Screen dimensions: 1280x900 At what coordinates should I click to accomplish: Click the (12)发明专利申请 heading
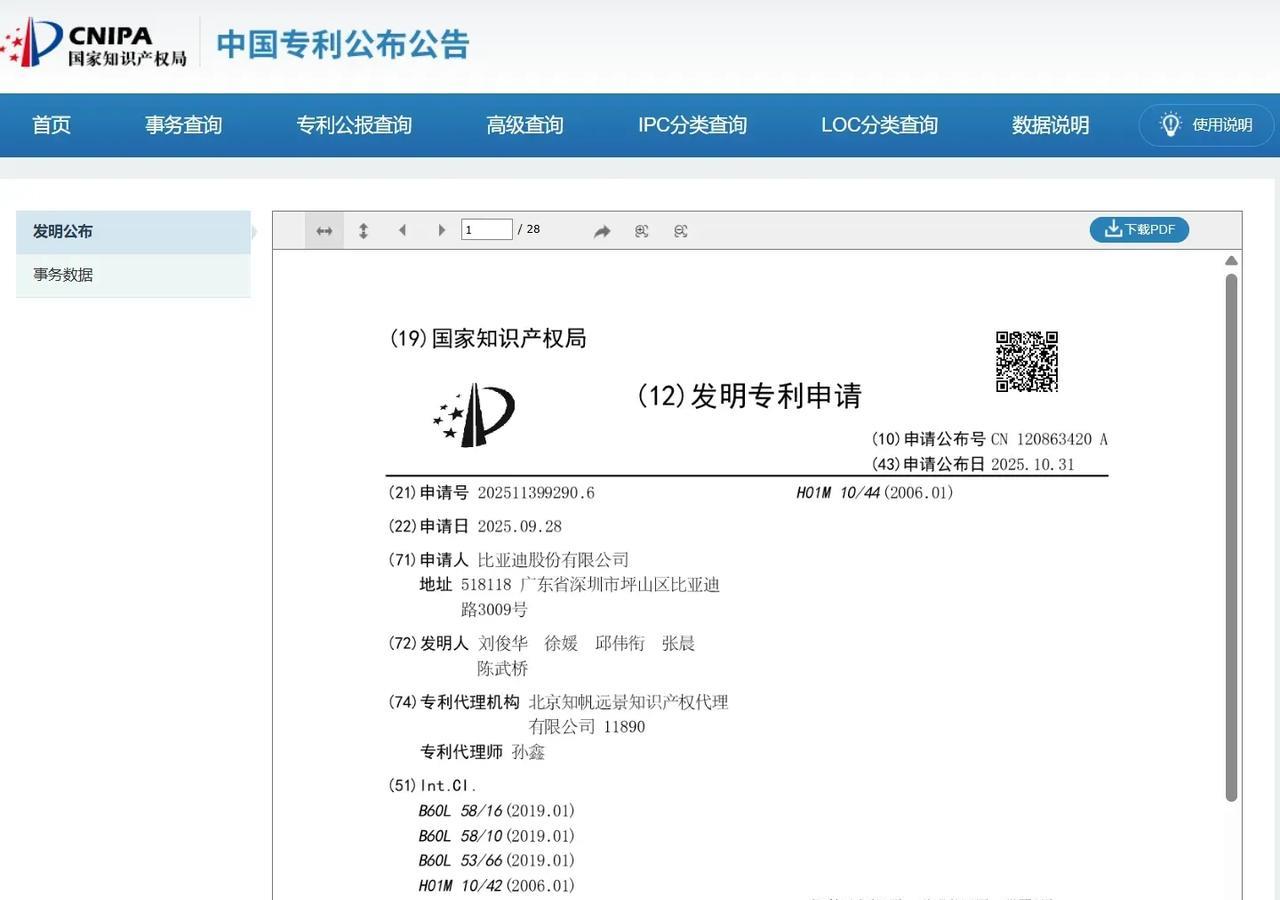[749, 396]
